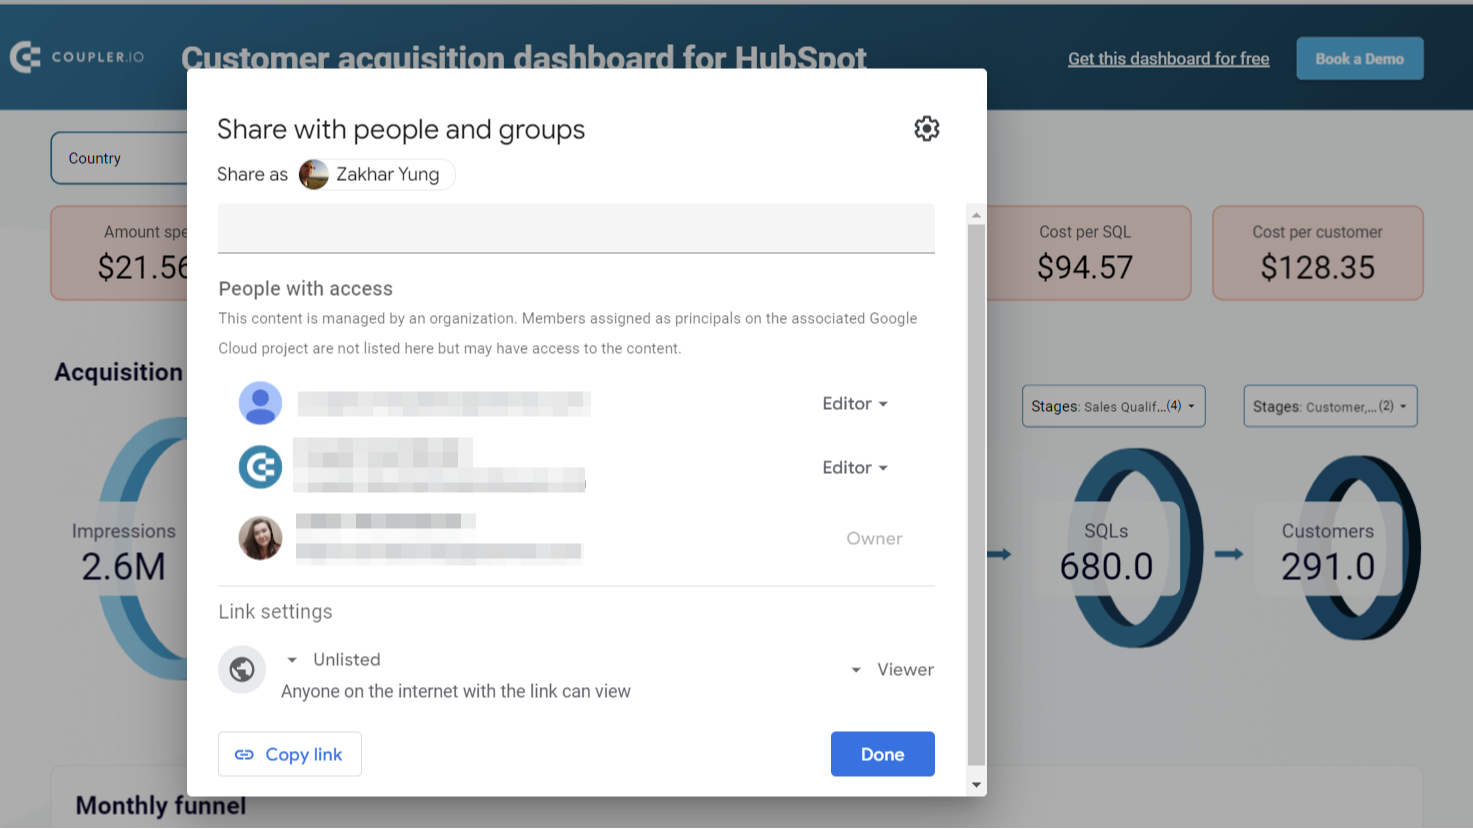This screenshot has height=829, width=1473.
Task: Click the add people input field
Action: pos(576,229)
